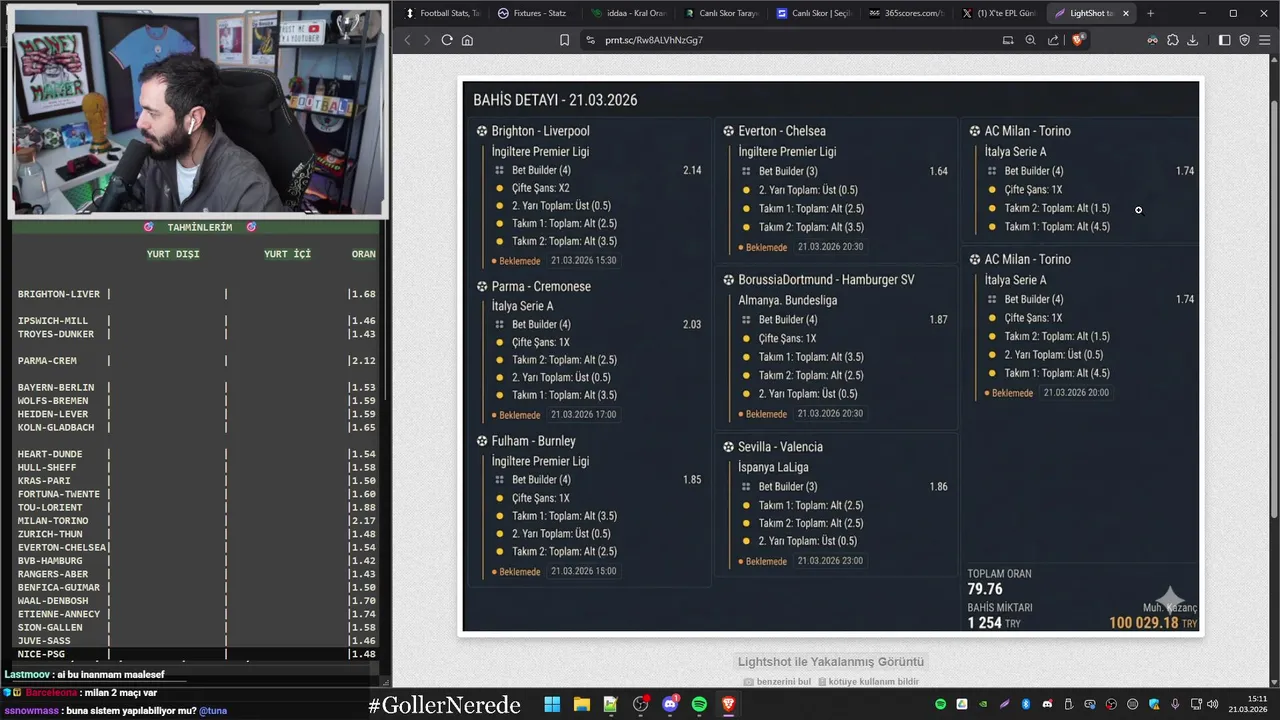Image resolution: width=1280 pixels, height=720 pixels.
Task: Click the total odds value 79.76
Action: pos(985,589)
